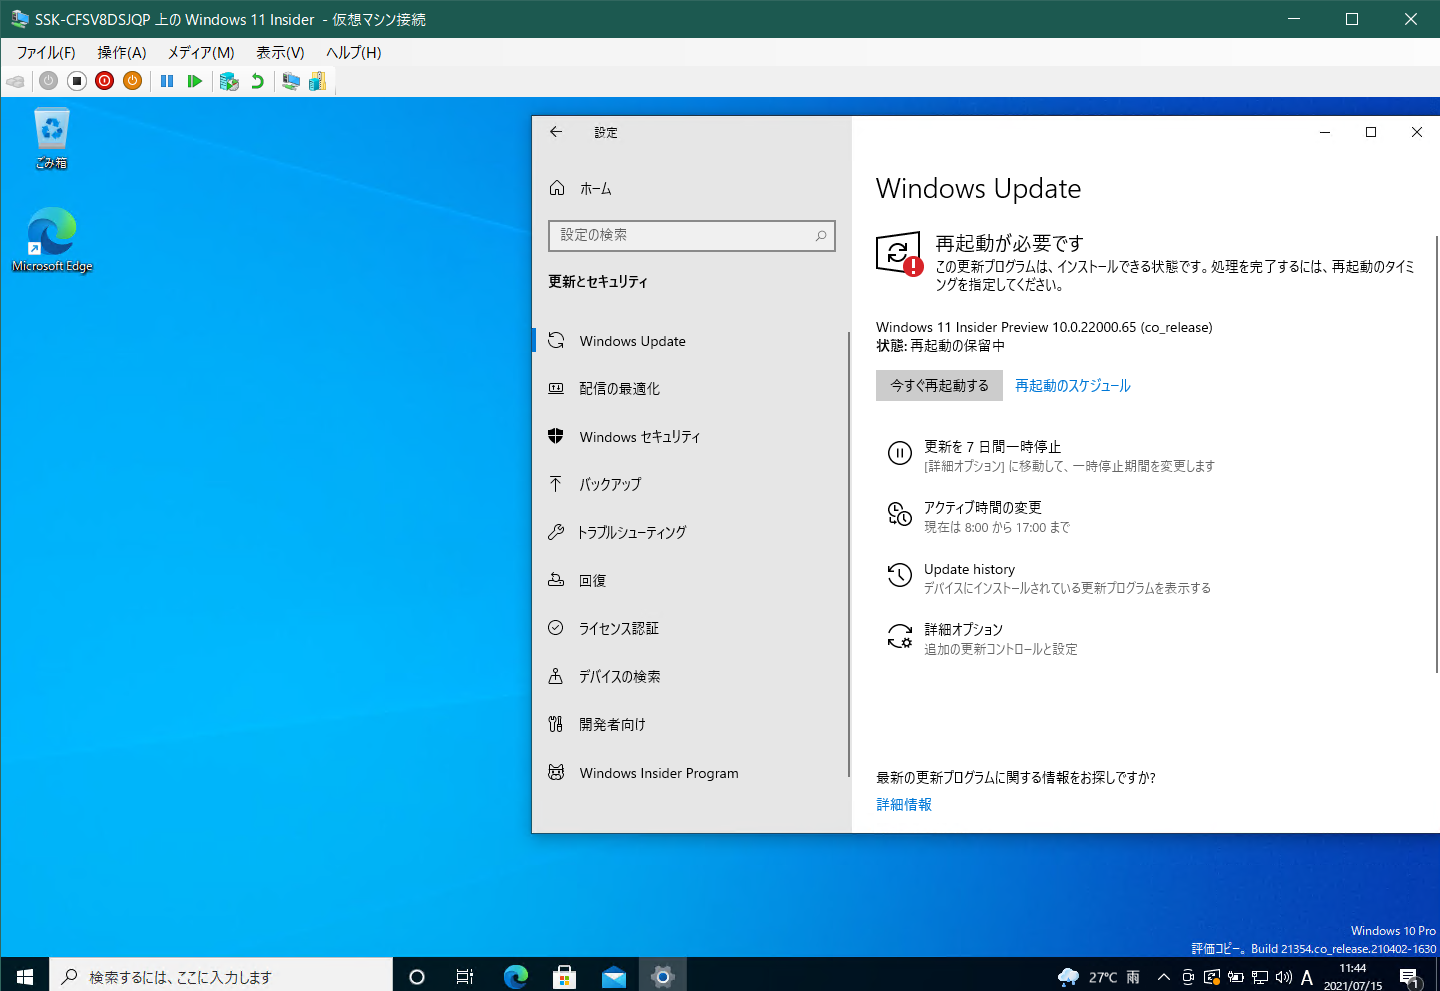The image size is (1440, 991).
Task: Open the ファイル(F) menu
Action: [x=46, y=53]
